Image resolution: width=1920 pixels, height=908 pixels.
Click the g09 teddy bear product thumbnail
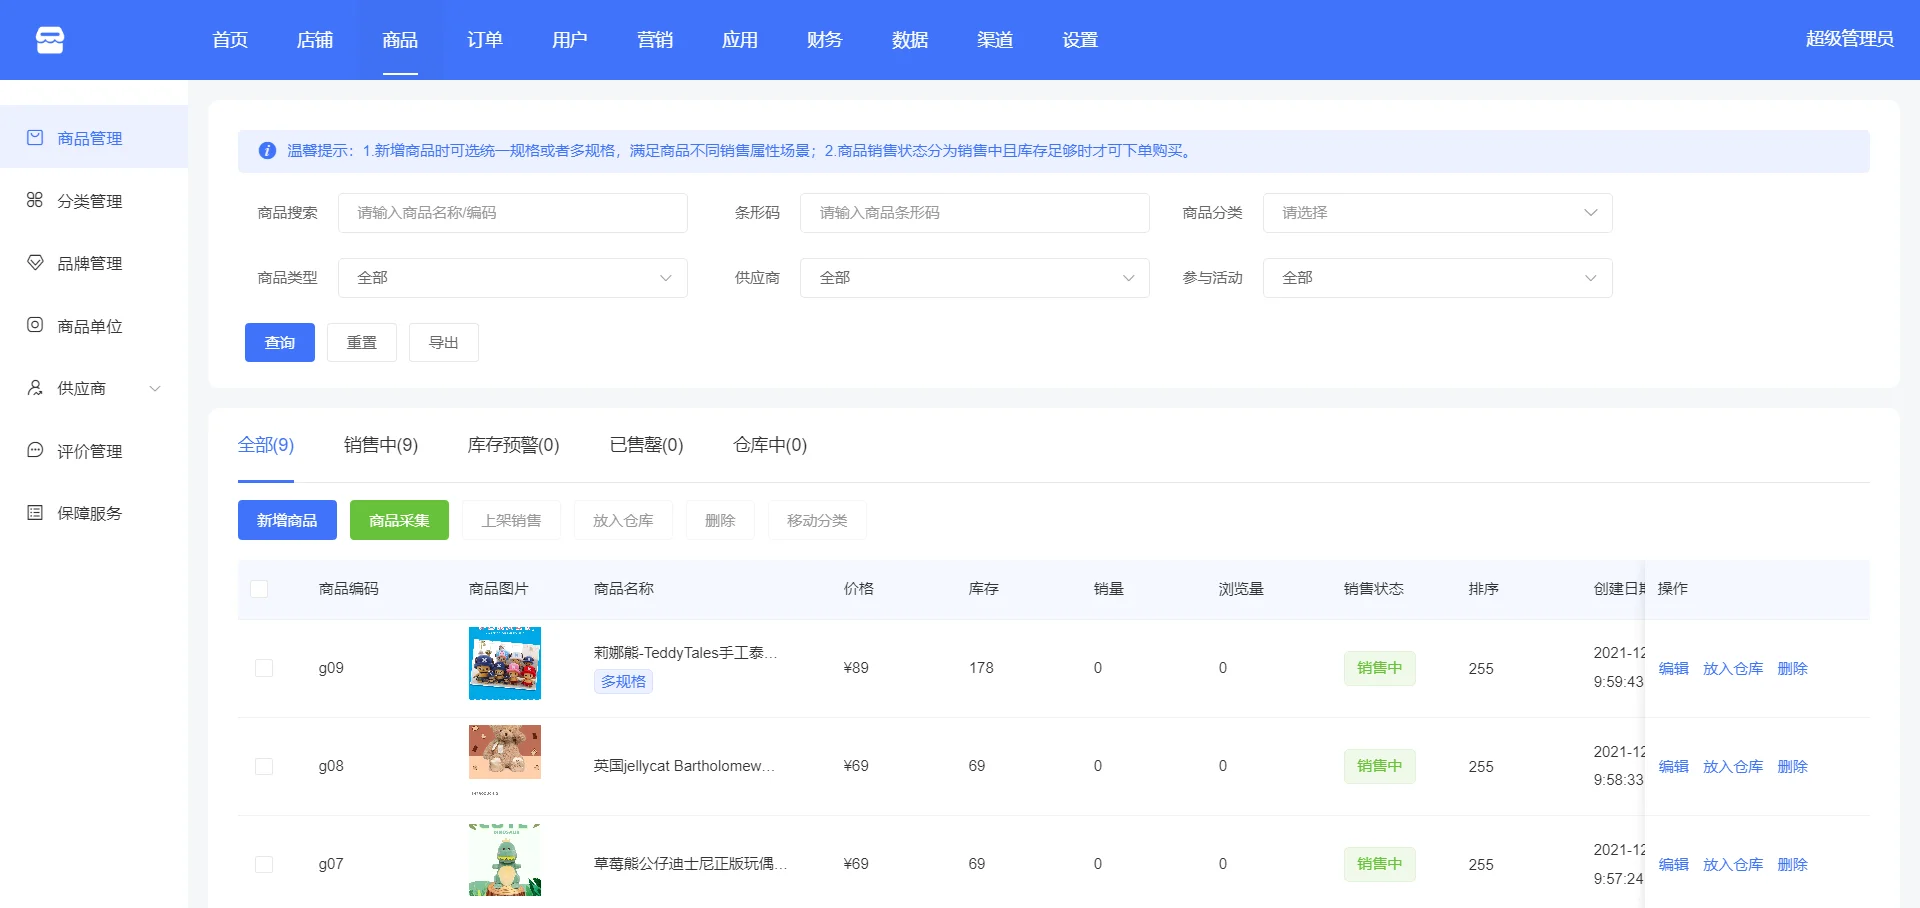click(505, 663)
